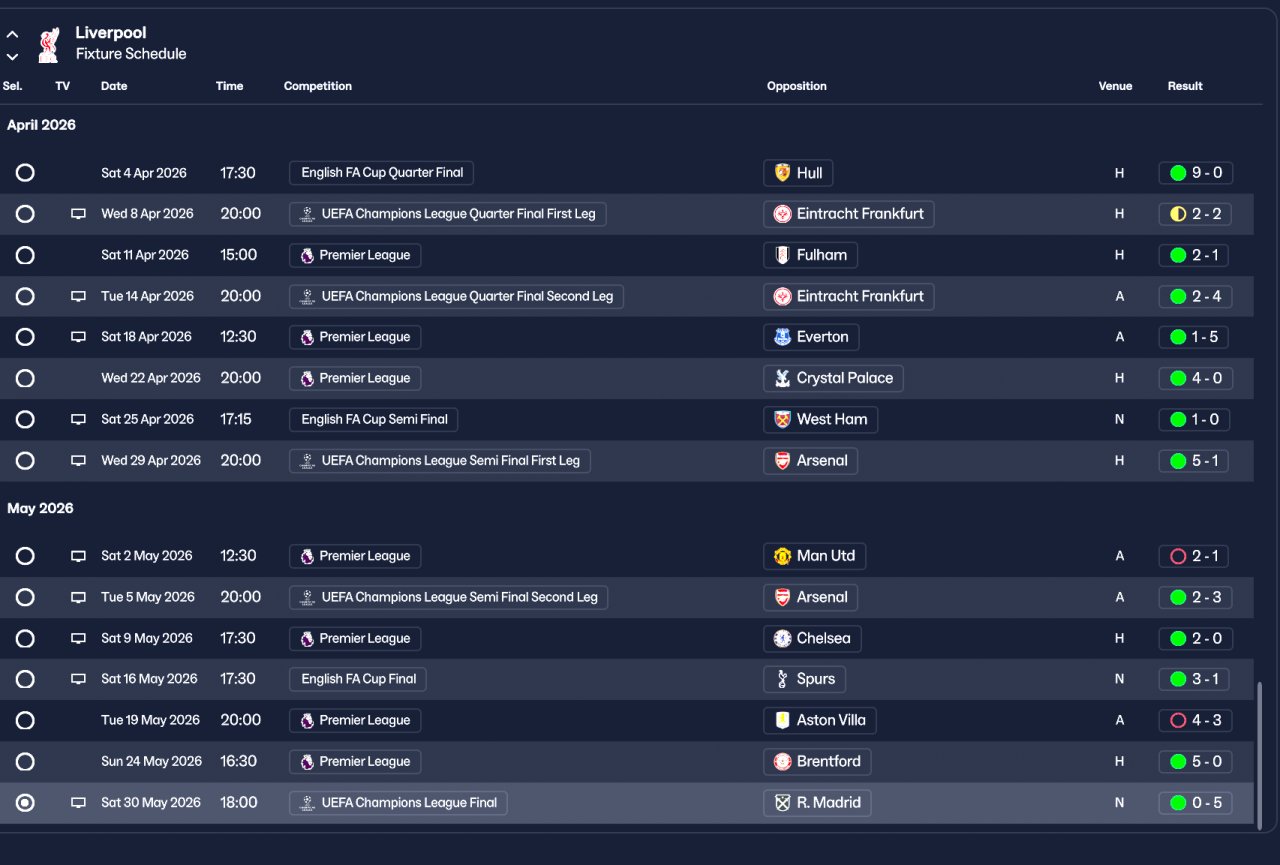The height and width of the screenshot is (865, 1280).
Task: Select the radio button for the 14 Apr fixture
Action: [x=25, y=296]
